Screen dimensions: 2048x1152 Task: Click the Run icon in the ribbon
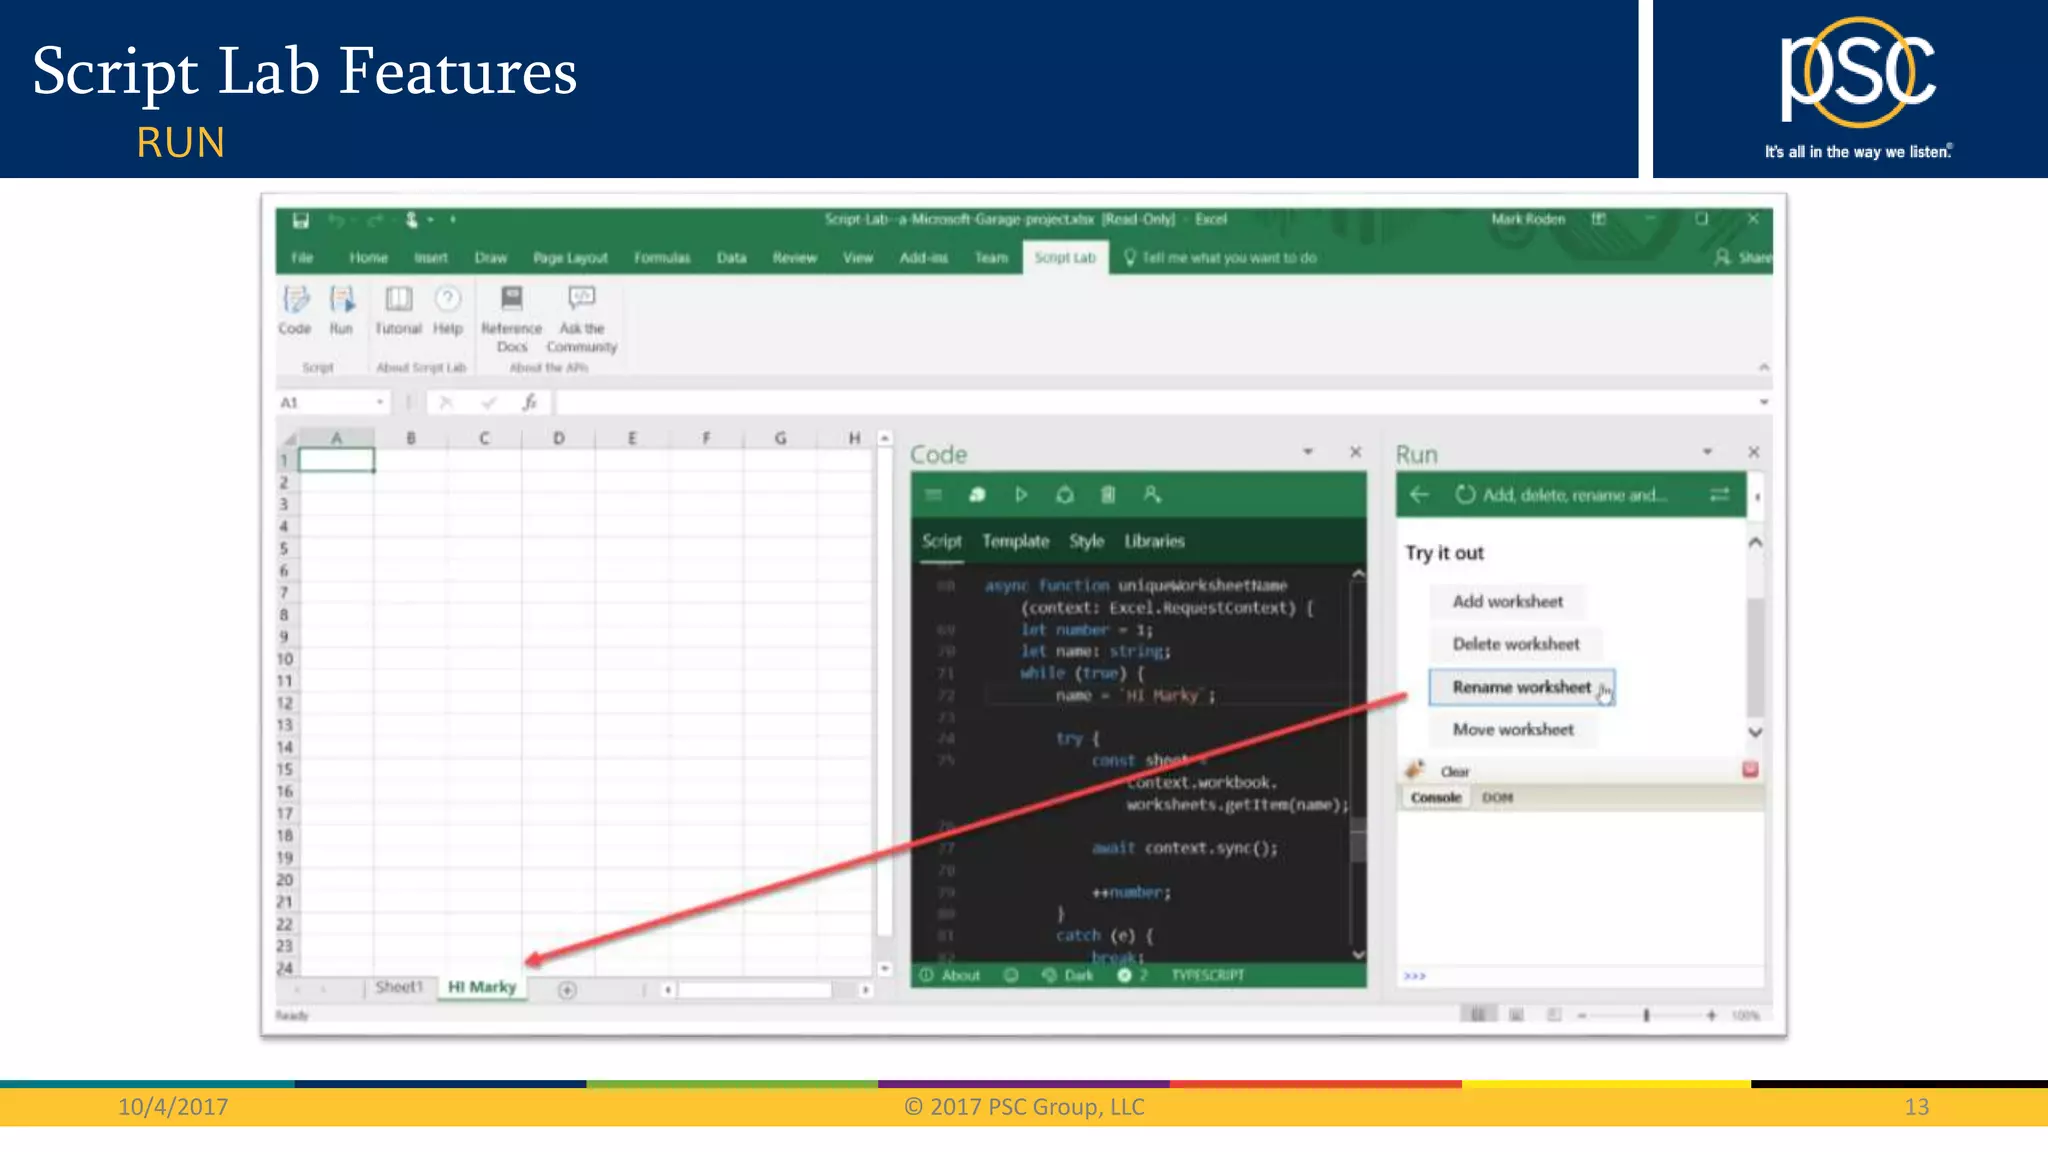pyautogui.click(x=342, y=309)
